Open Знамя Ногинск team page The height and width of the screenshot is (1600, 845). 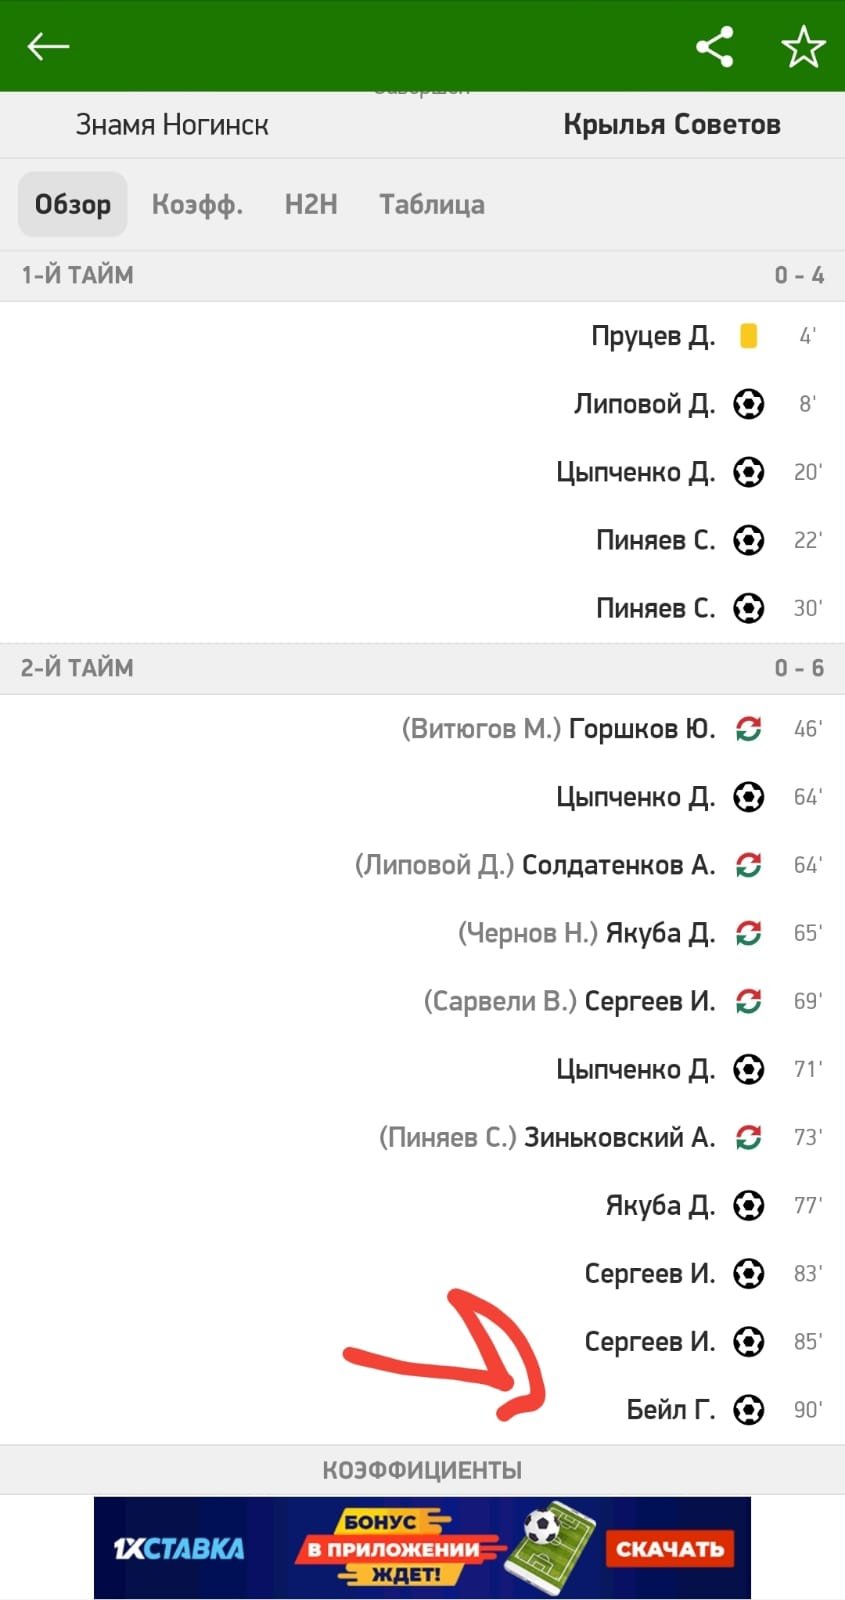tap(172, 125)
